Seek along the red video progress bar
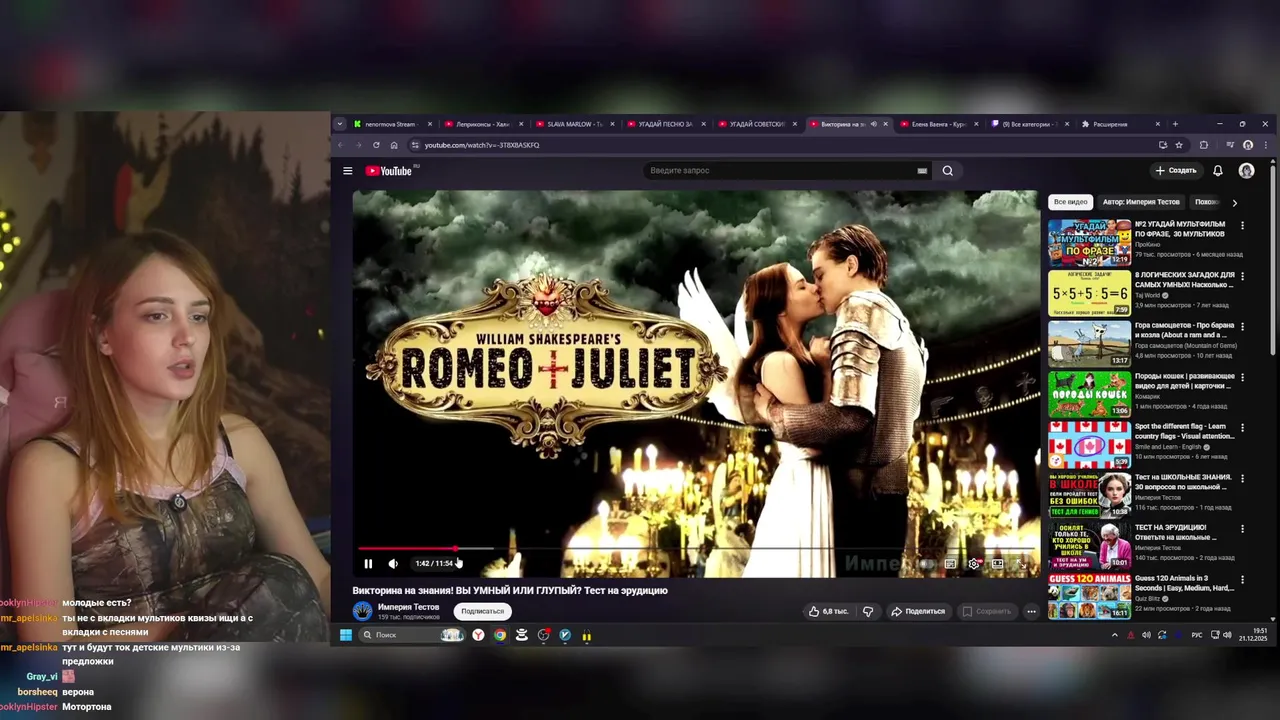Screen dimensions: 1280x720 pos(697,548)
